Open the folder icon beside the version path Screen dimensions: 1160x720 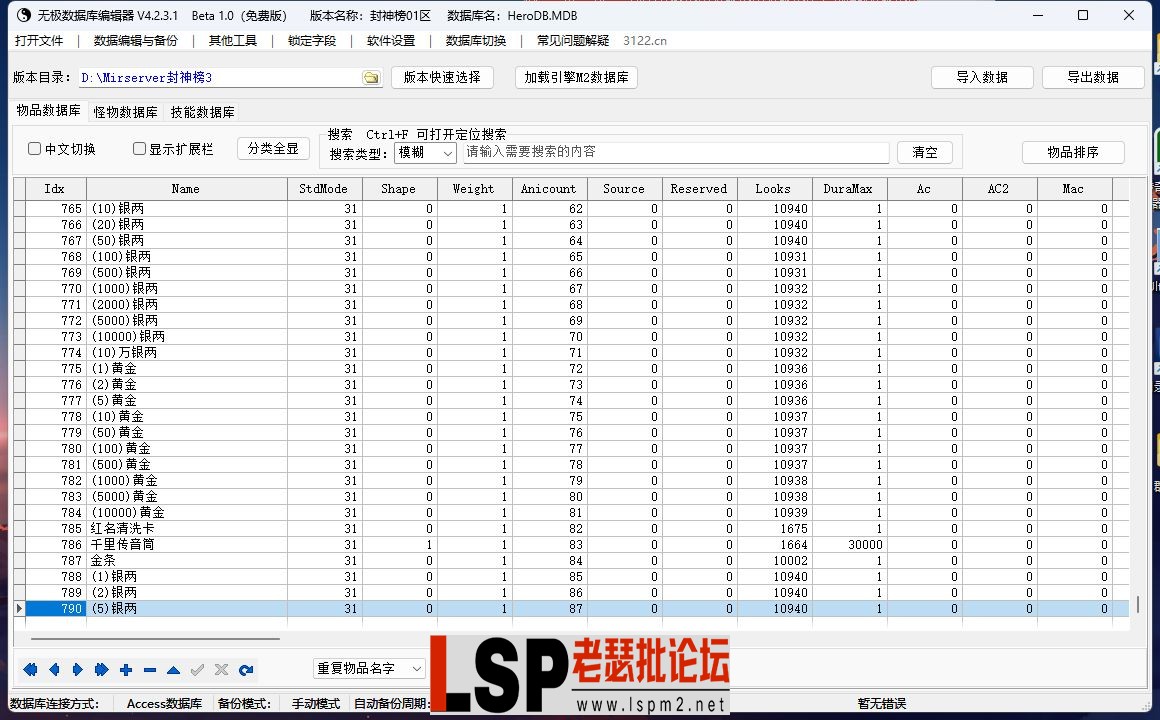[371, 76]
